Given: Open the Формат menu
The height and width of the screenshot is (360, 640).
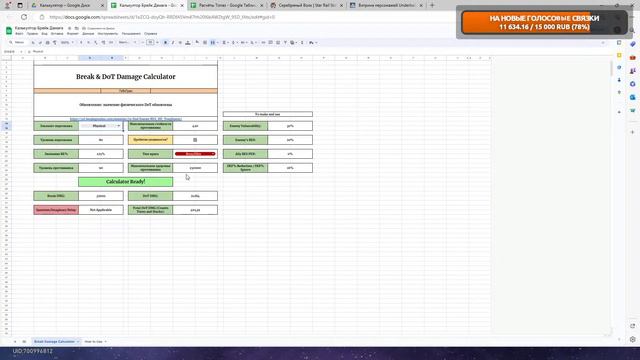Looking at the screenshot, I should pyautogui.click(x=73, y=33).
